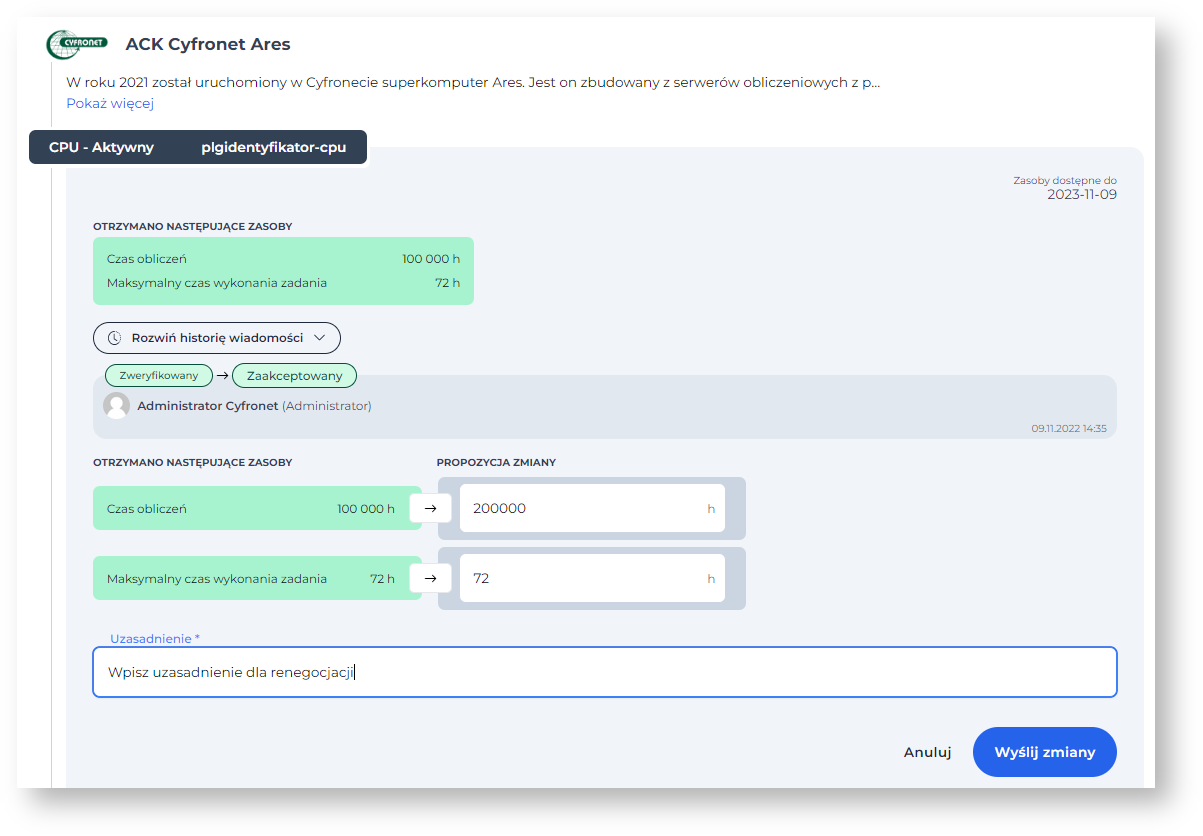Image resolution: width=1203 pixels, height=836 pixels.
Task: Click arrow icon next to Maksymalny czas row
Action: click(x=430, y=578)
